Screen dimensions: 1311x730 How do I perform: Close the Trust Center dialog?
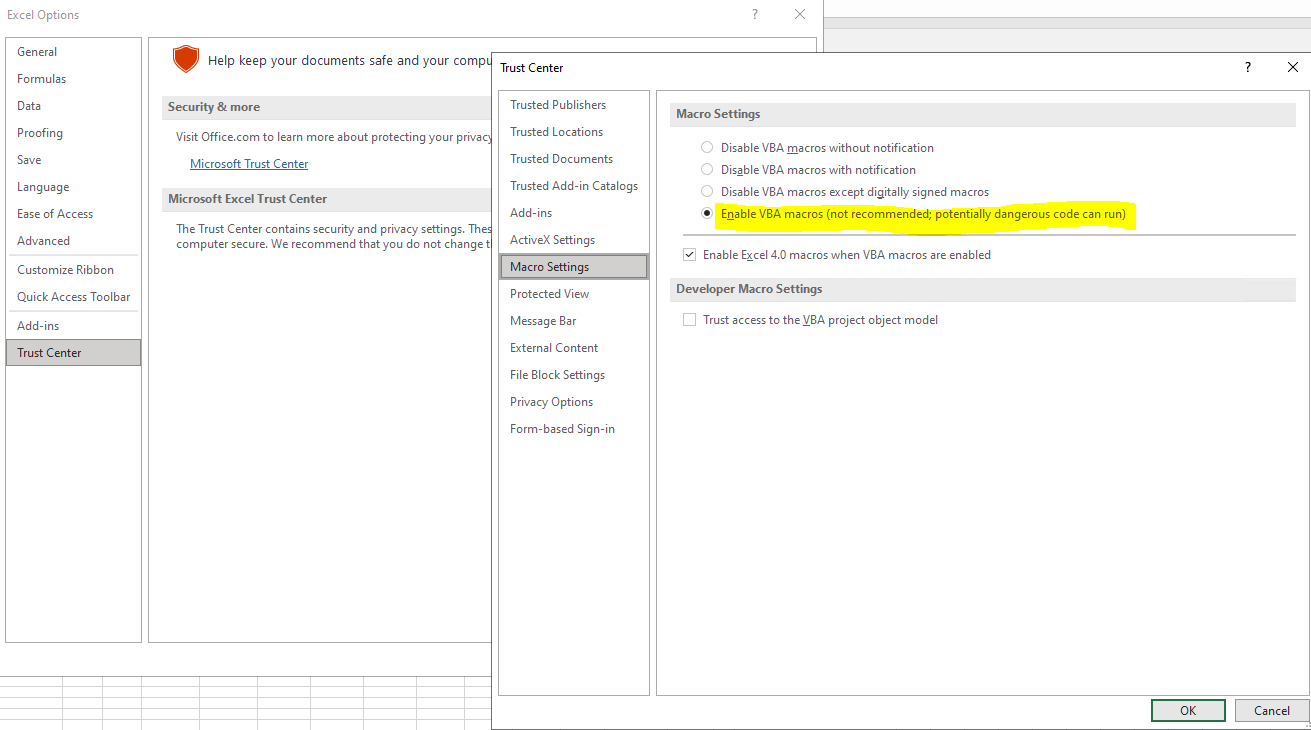coord(1292,68)
